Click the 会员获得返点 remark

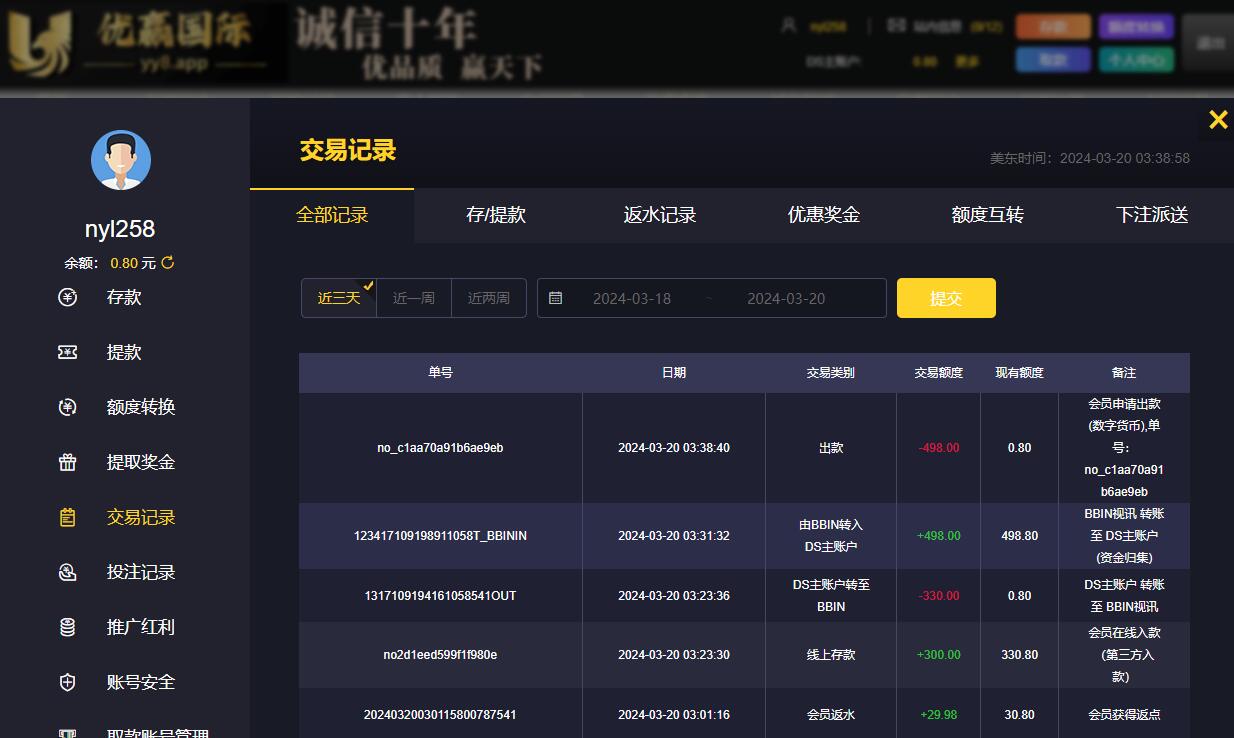coord(1124,715)
